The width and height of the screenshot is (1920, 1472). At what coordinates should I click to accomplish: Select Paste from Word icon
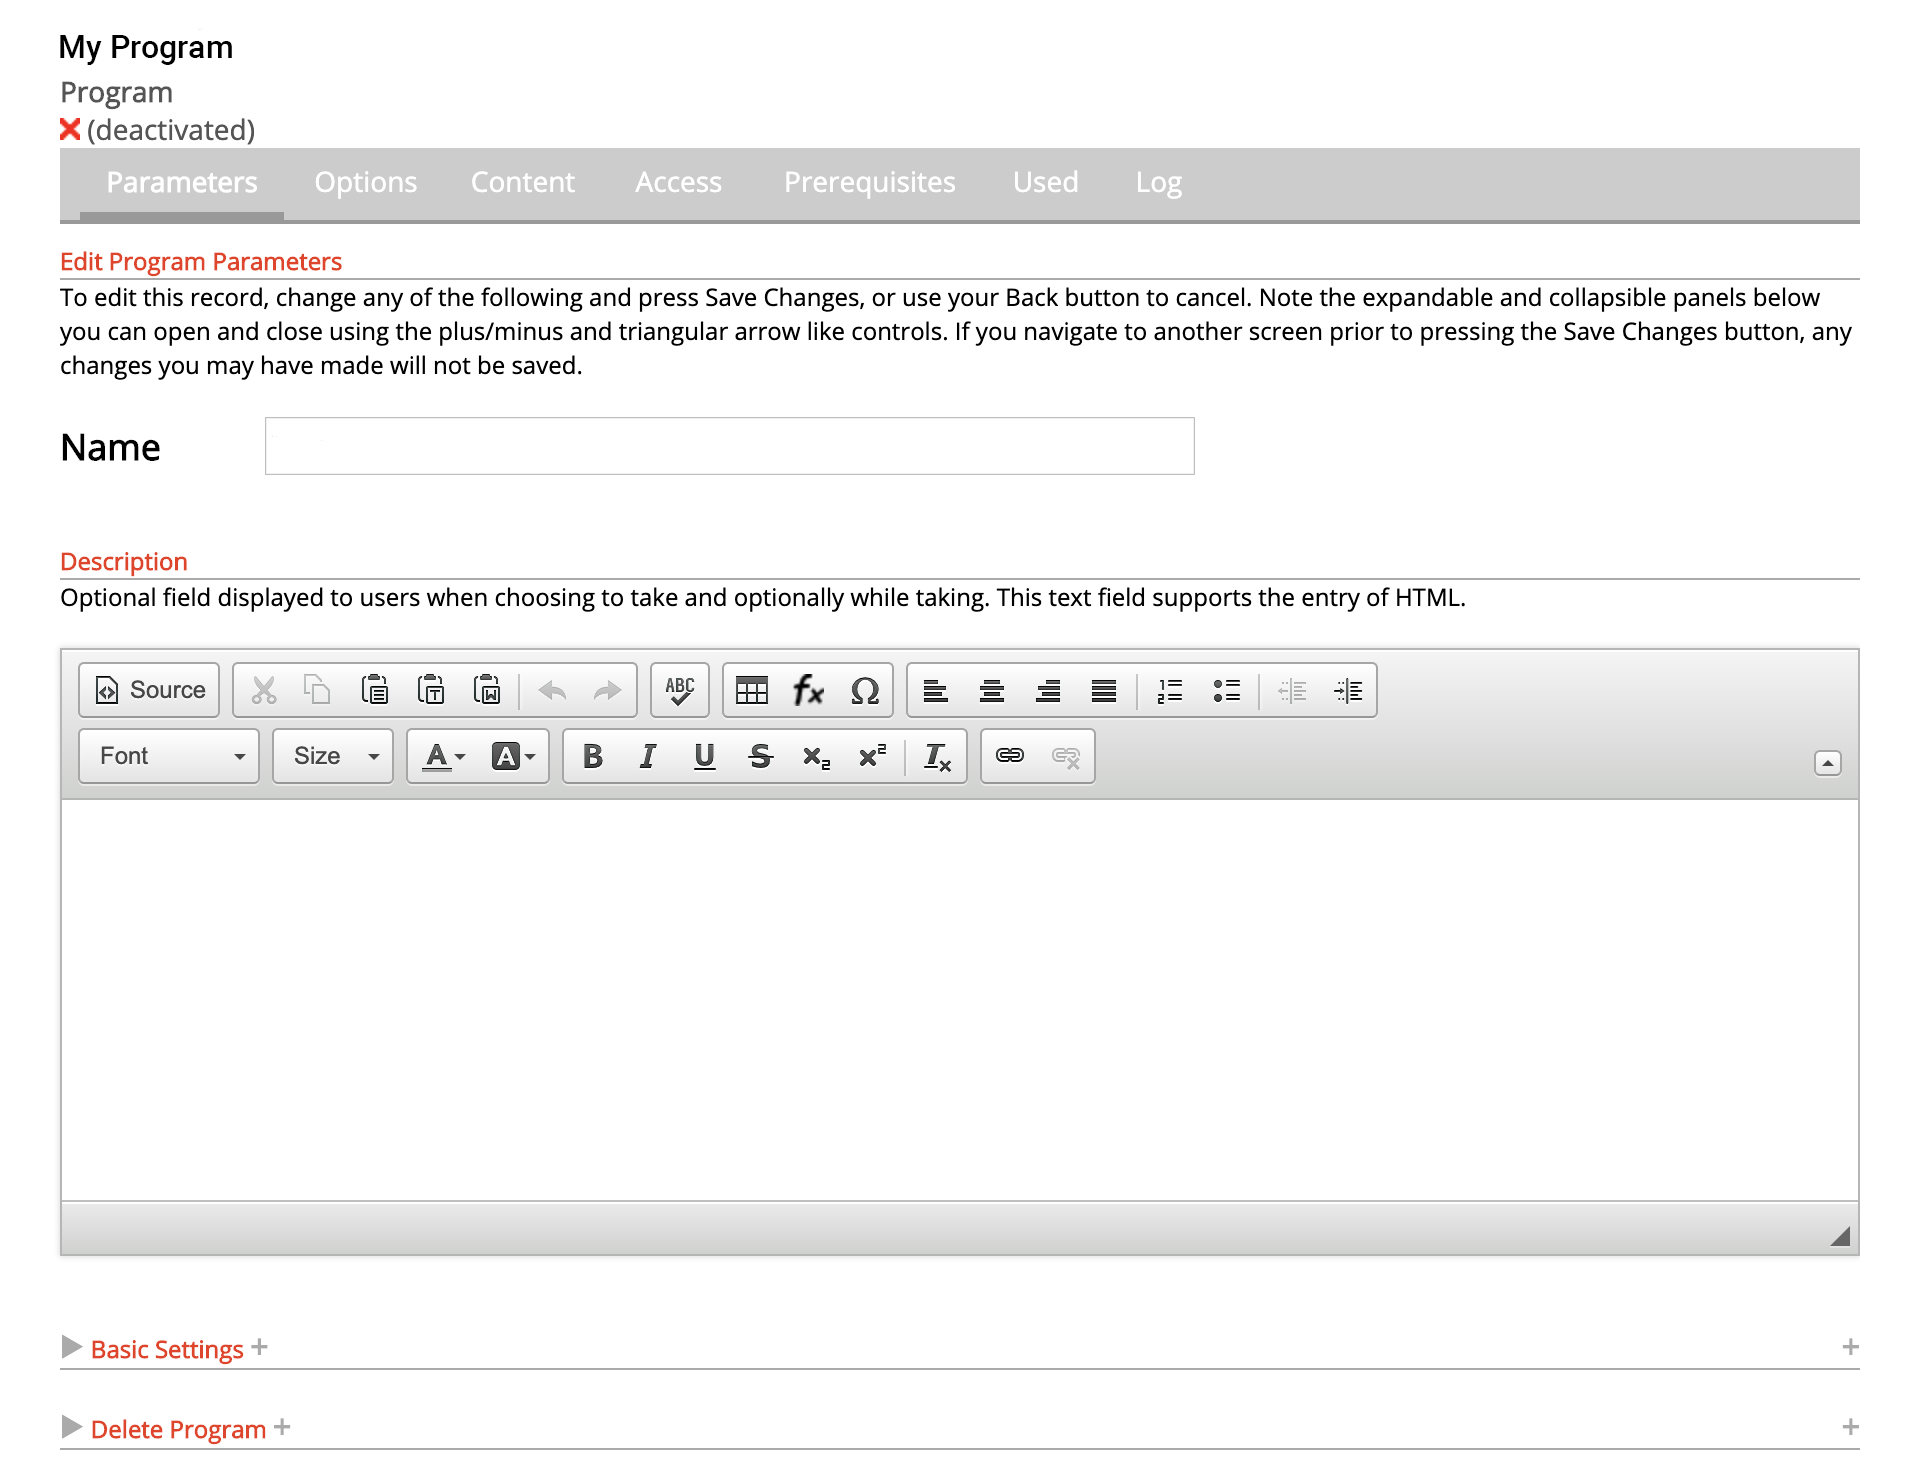pyautogui.click(x=487, y=690)
